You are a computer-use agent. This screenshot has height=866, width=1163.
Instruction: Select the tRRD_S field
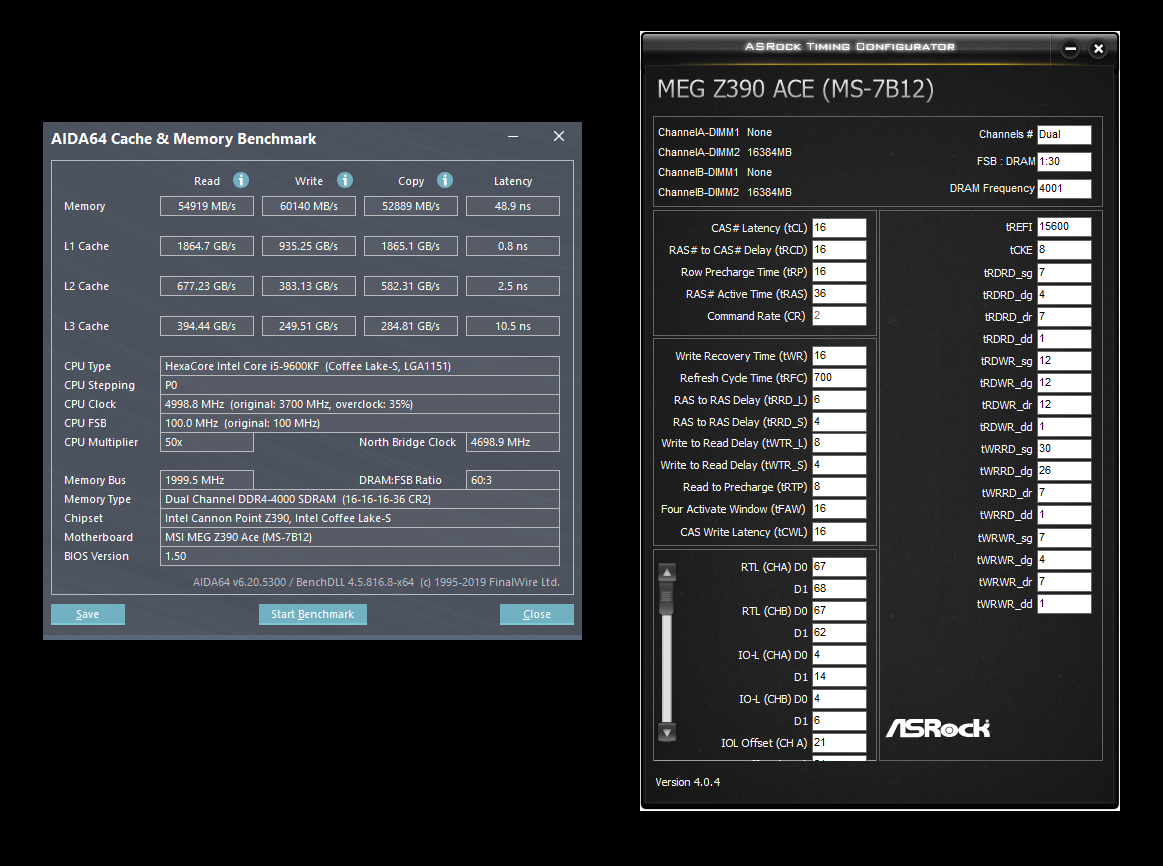click(839, 422)
